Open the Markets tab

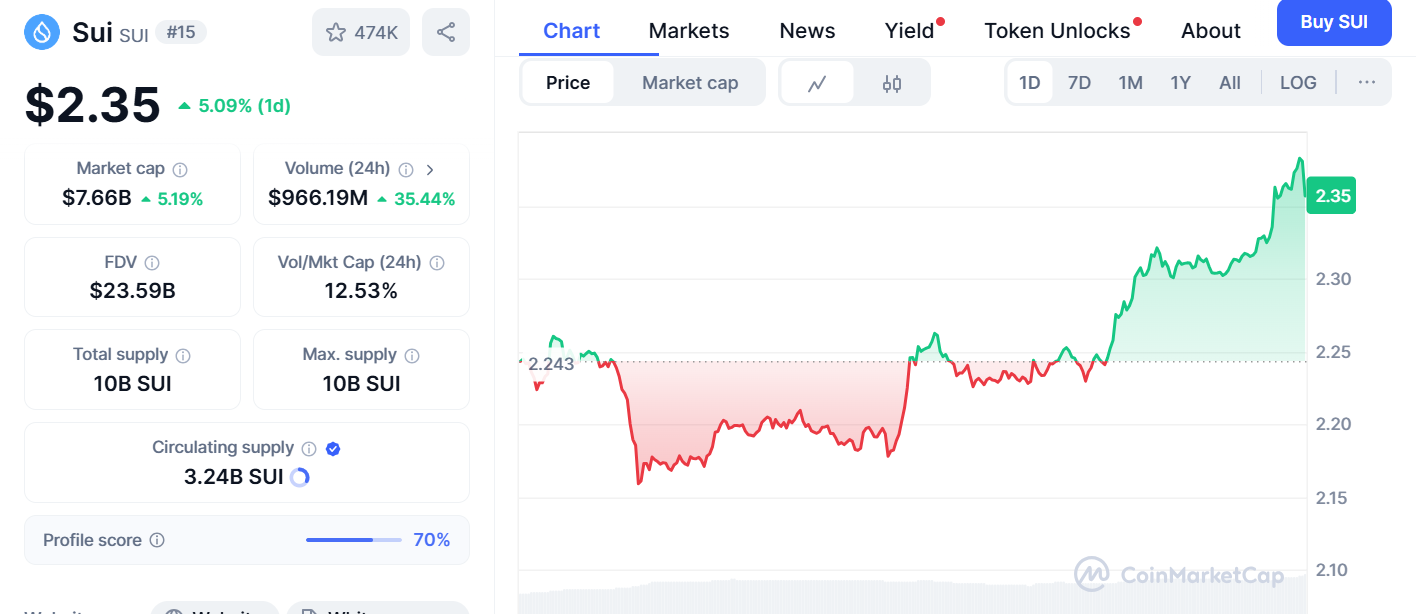pyautogui.click(x=689, y=31)
